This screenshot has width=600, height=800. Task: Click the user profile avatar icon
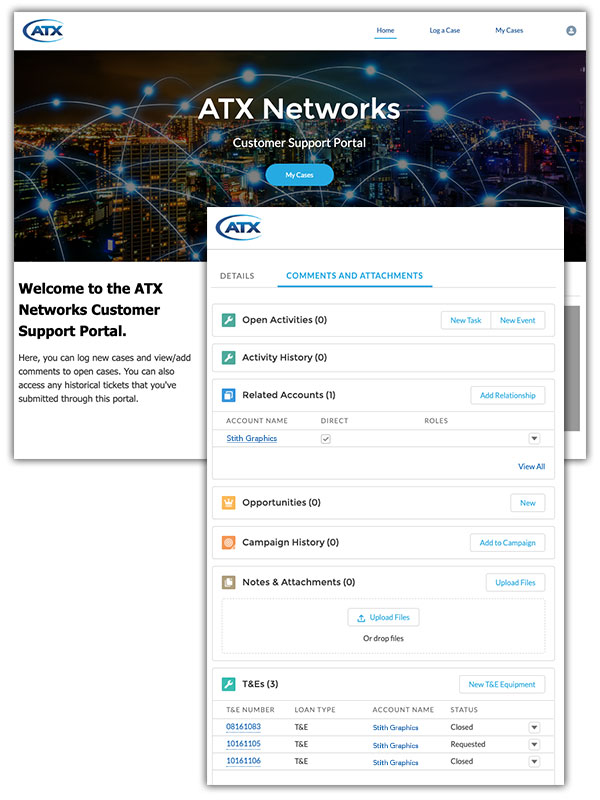click(x=571, y=31)
